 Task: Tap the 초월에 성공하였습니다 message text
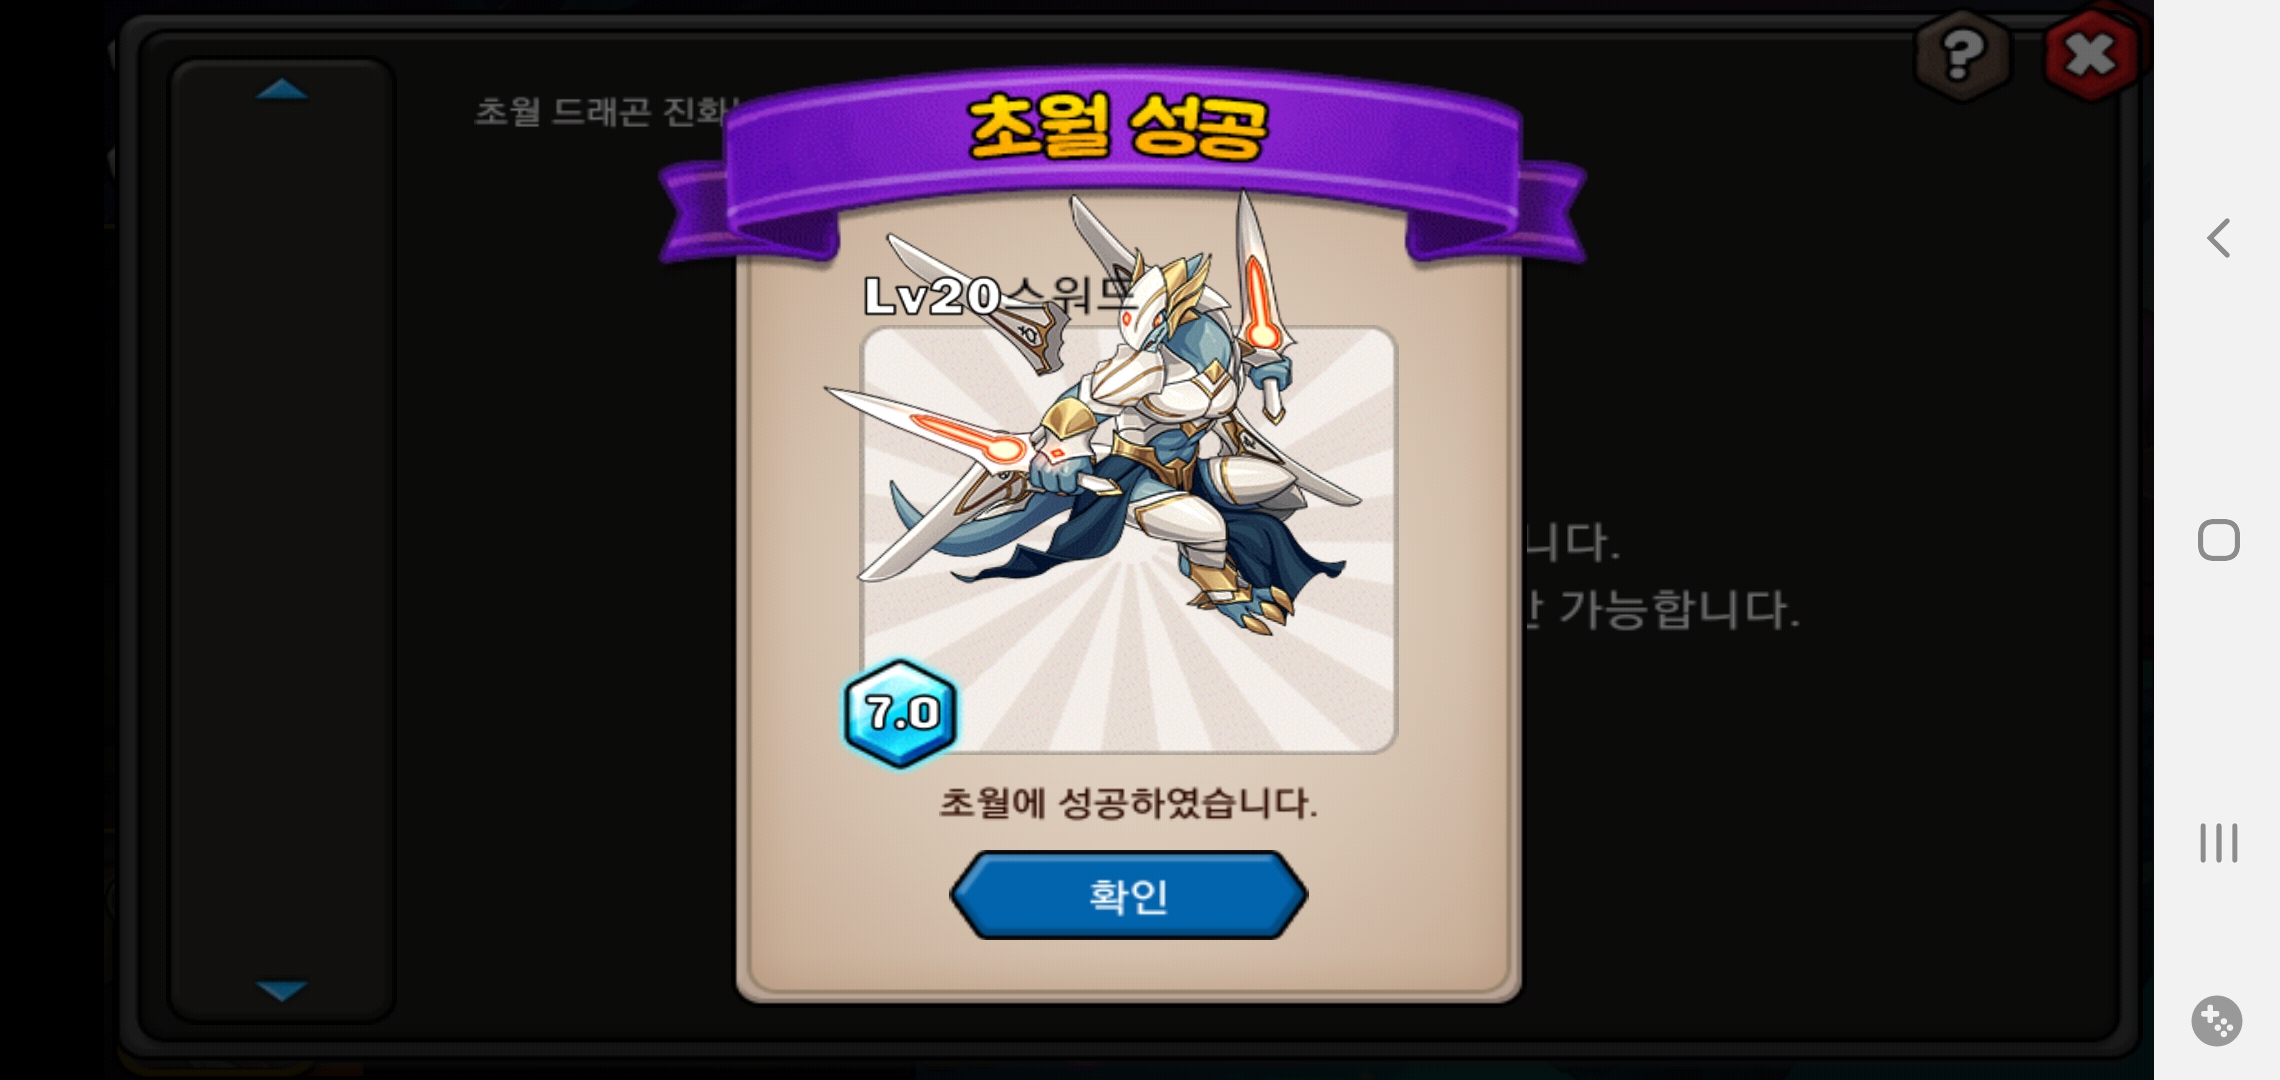tap(1128, 803)
